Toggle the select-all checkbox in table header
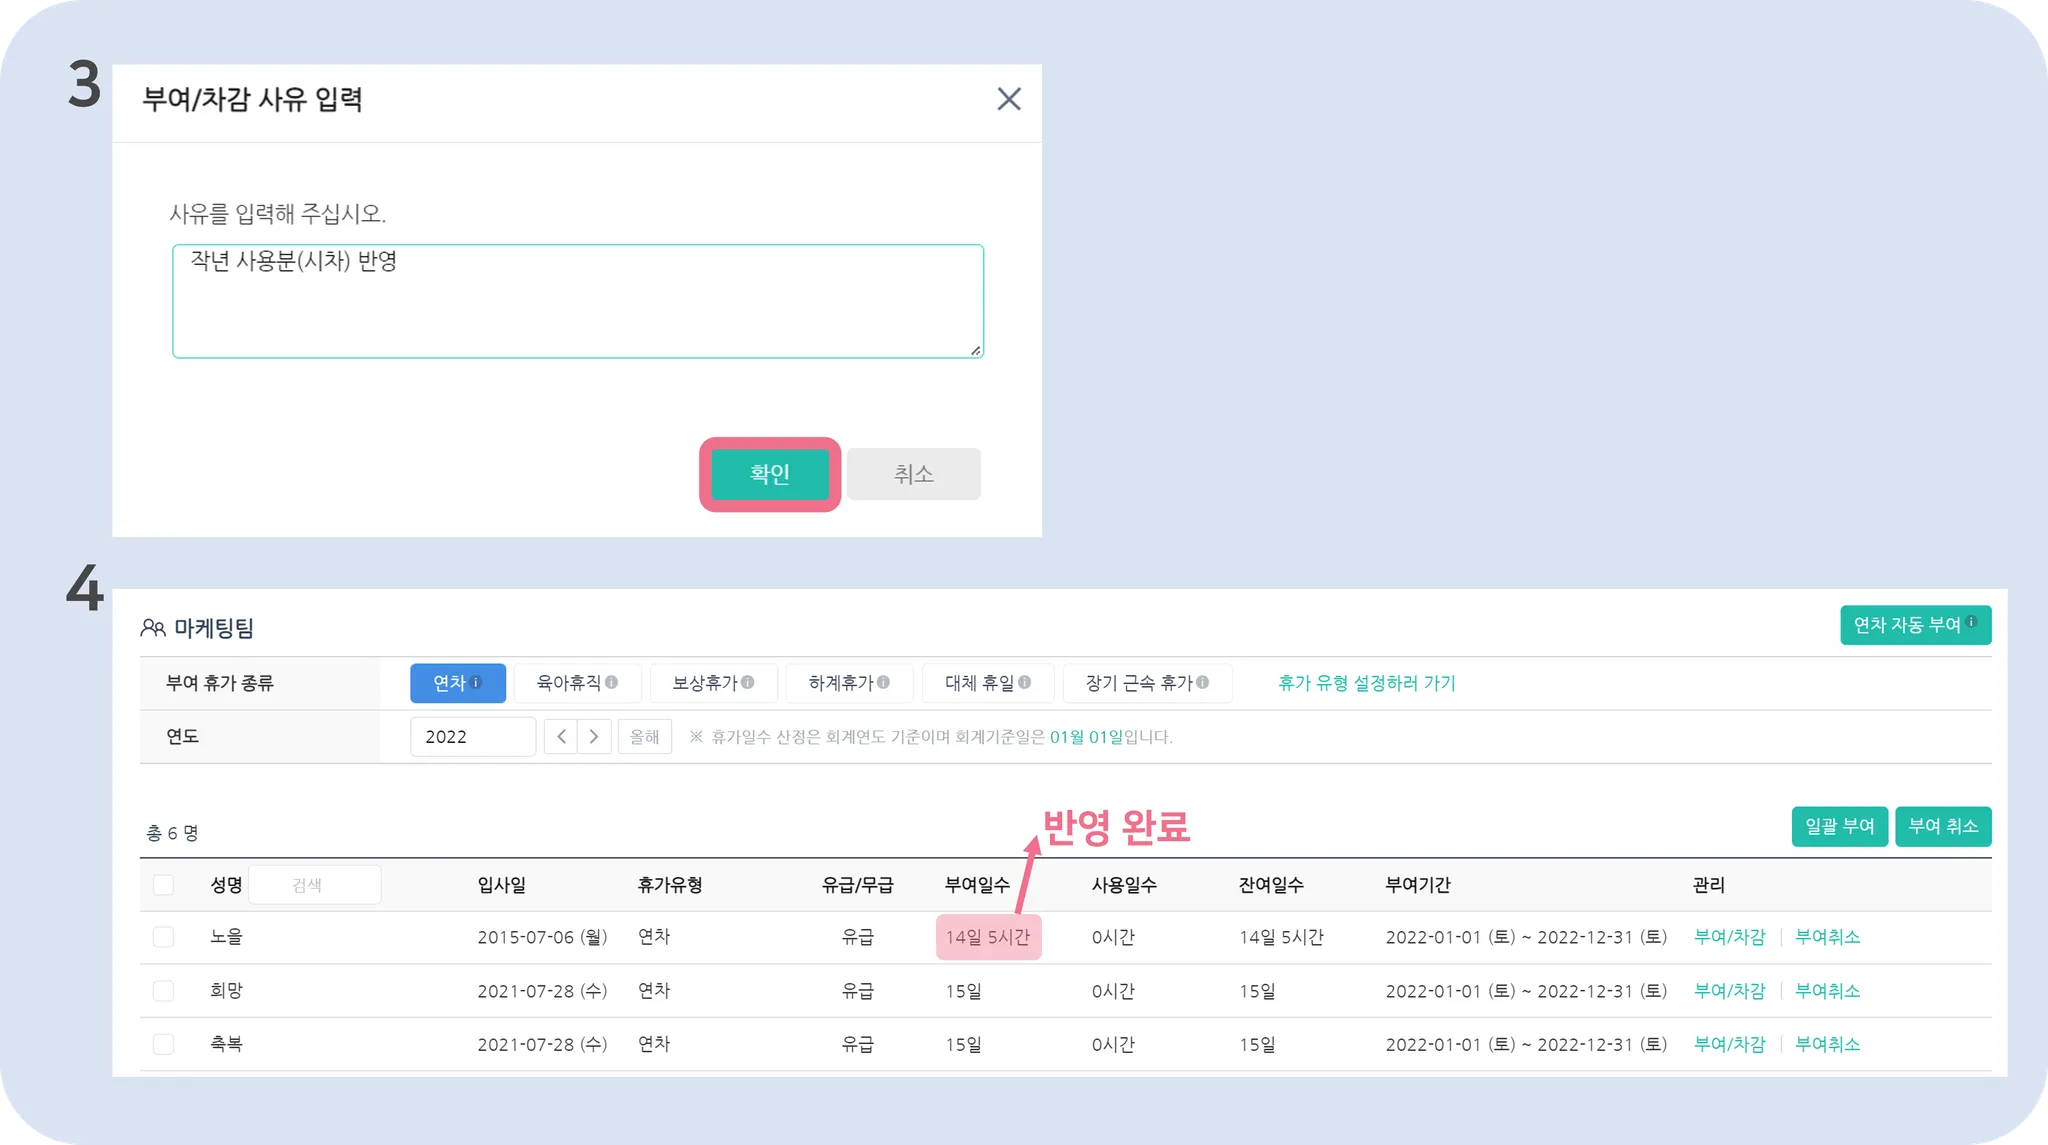 pos(163,885)
